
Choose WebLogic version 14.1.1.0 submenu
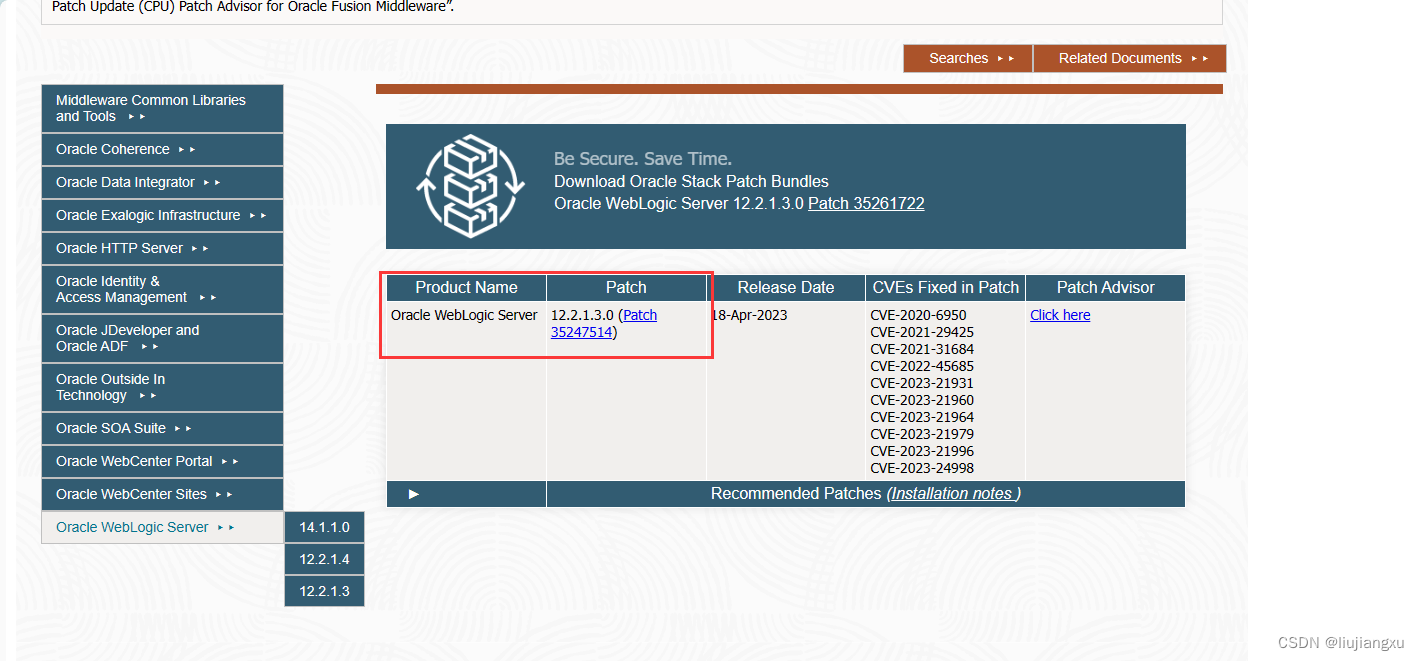[324, 527]
